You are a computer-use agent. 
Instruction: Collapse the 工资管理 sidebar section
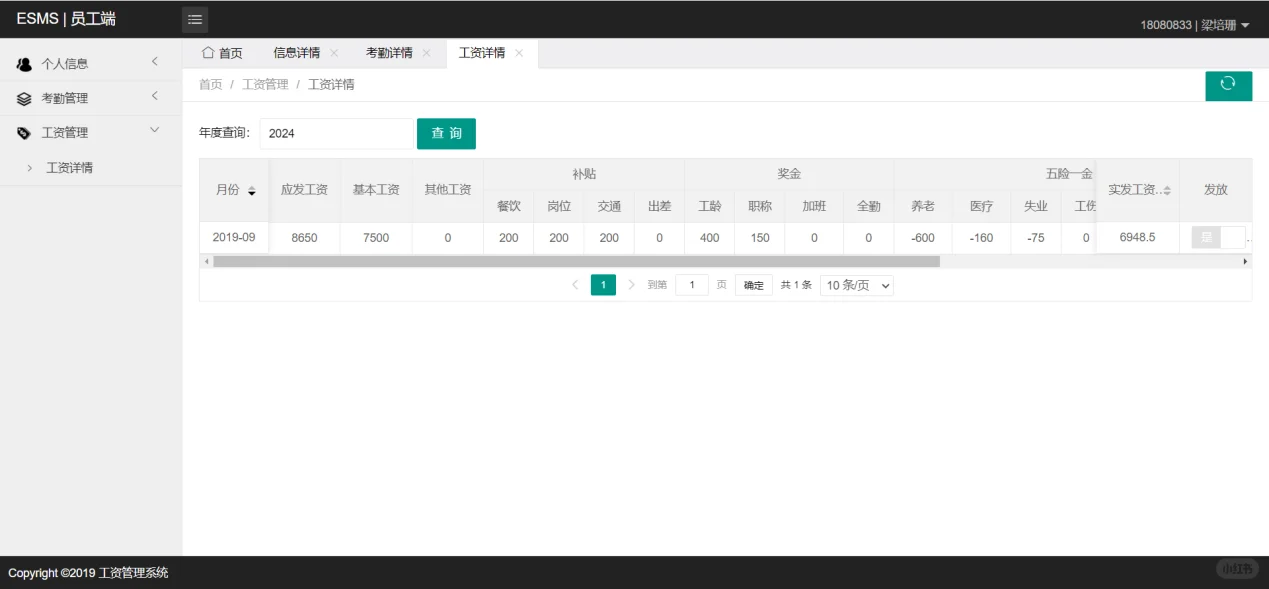click(x=154, y=130)
